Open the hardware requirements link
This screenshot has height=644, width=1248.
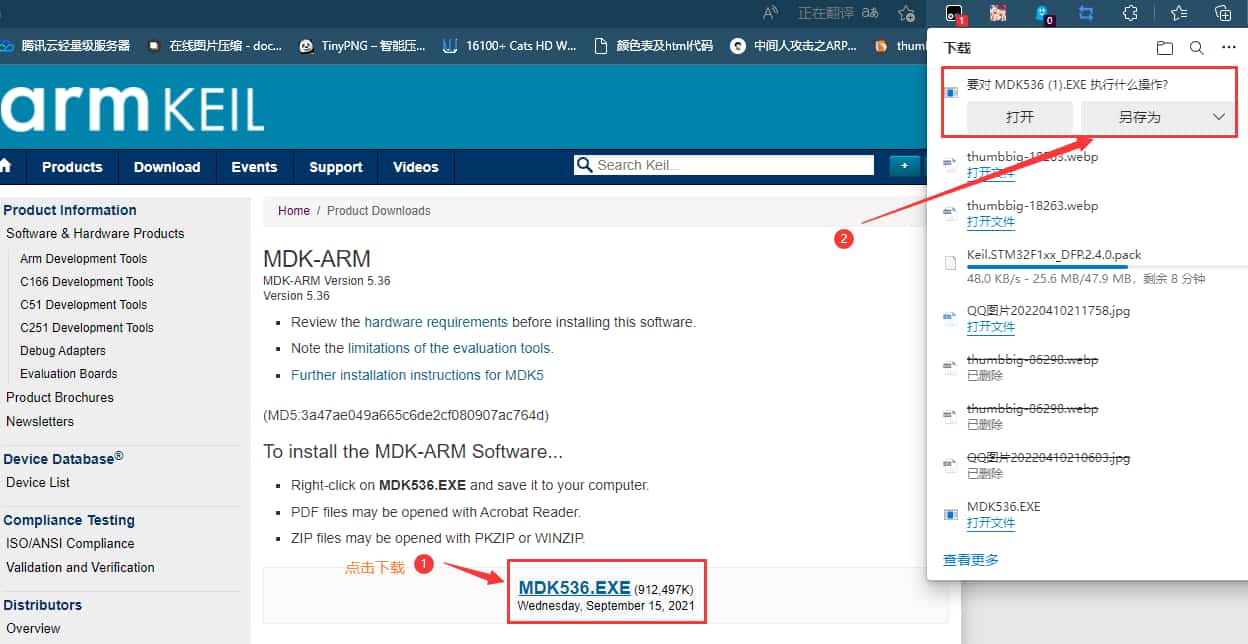coord(435,322)
